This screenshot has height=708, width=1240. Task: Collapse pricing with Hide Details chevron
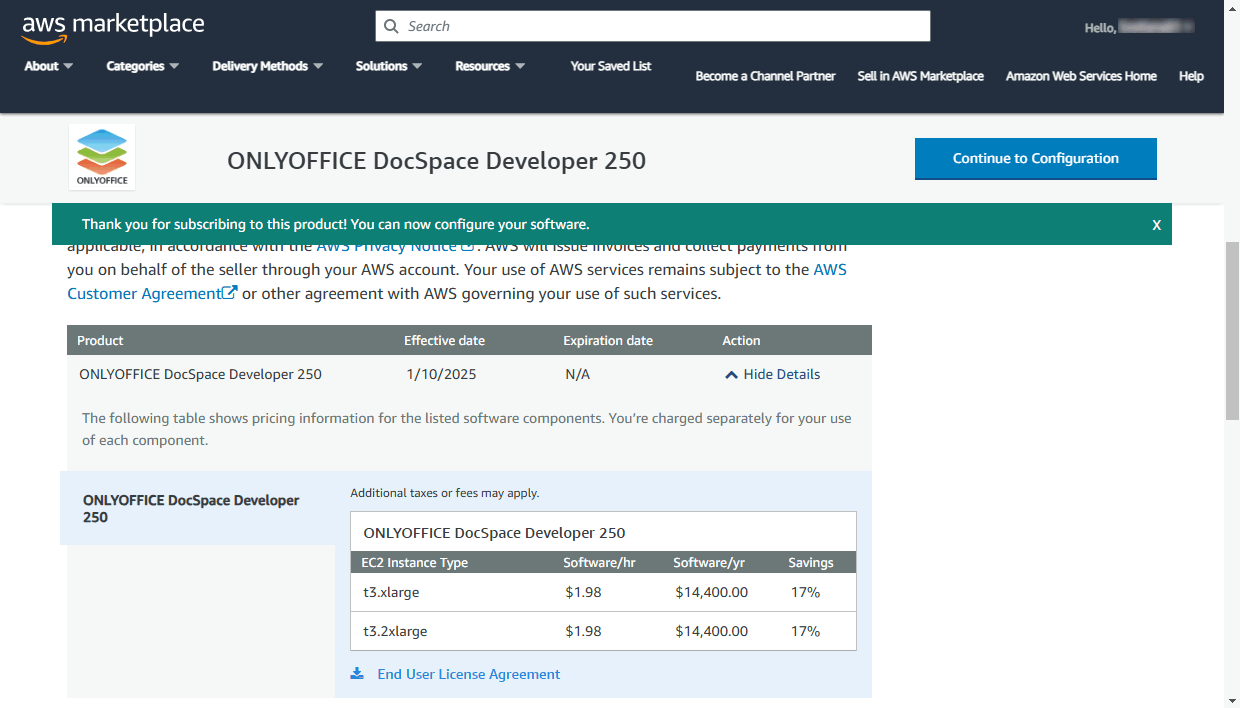click(732, 375)
